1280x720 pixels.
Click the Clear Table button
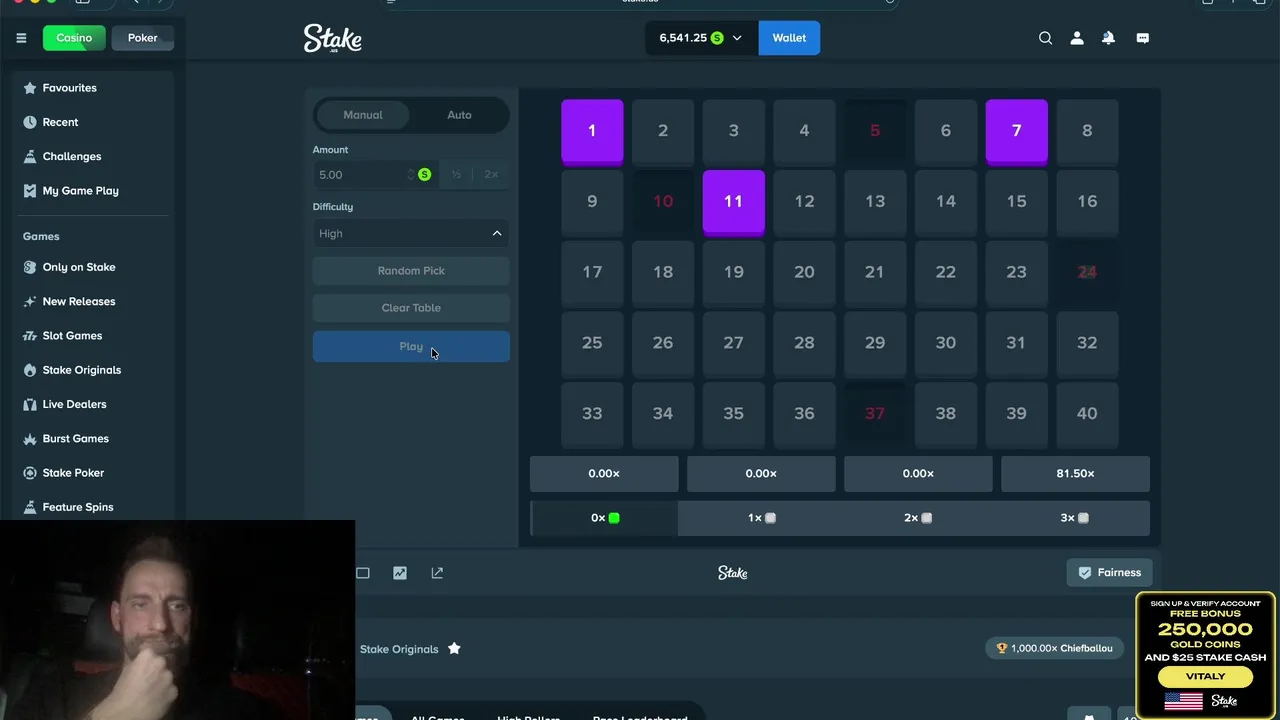click(411, 308)
